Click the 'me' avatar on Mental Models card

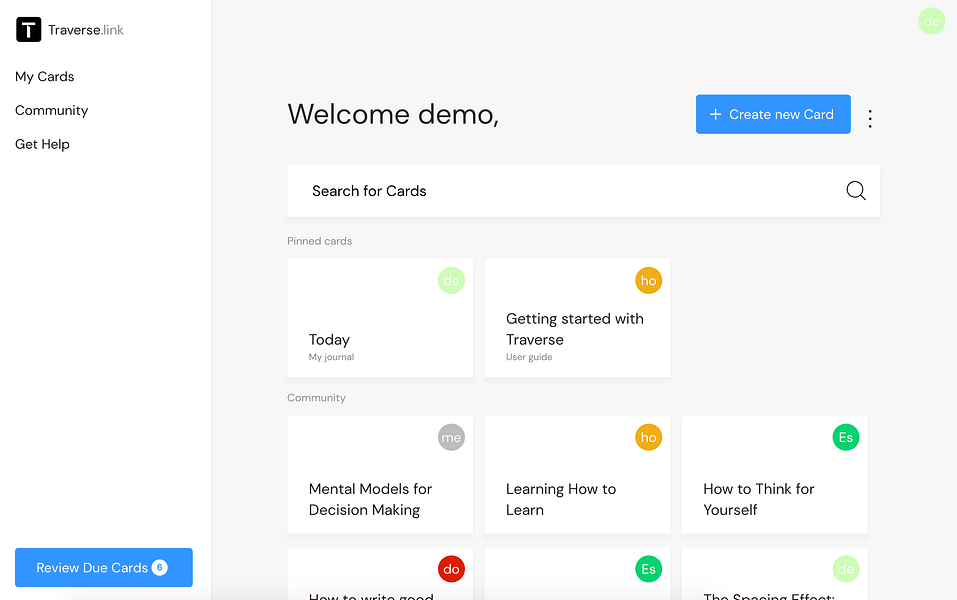[451, 437]
